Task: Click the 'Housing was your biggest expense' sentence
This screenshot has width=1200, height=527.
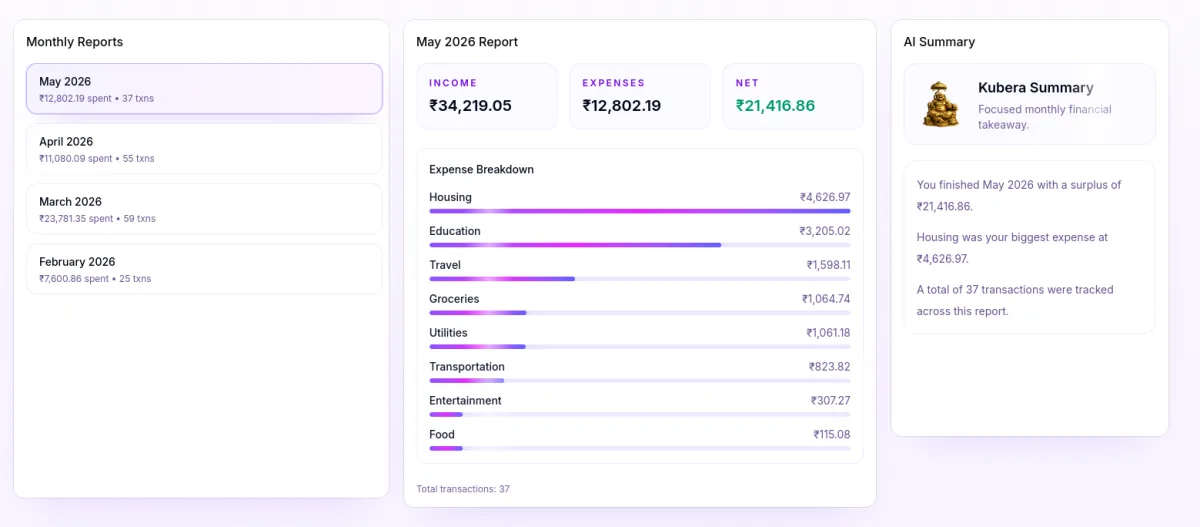Action: tap(1013, 248)
